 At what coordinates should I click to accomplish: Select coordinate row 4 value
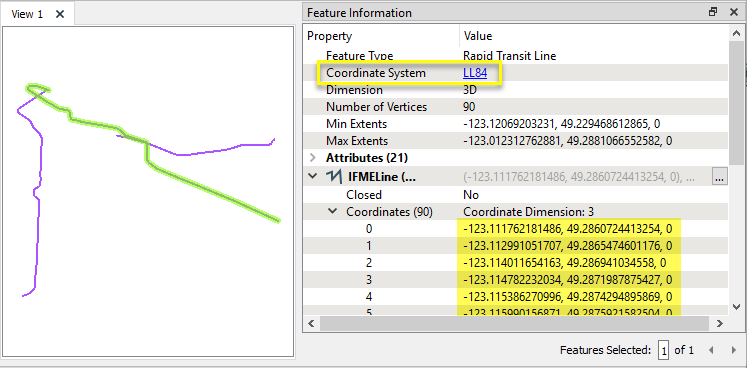click(567, 297)
